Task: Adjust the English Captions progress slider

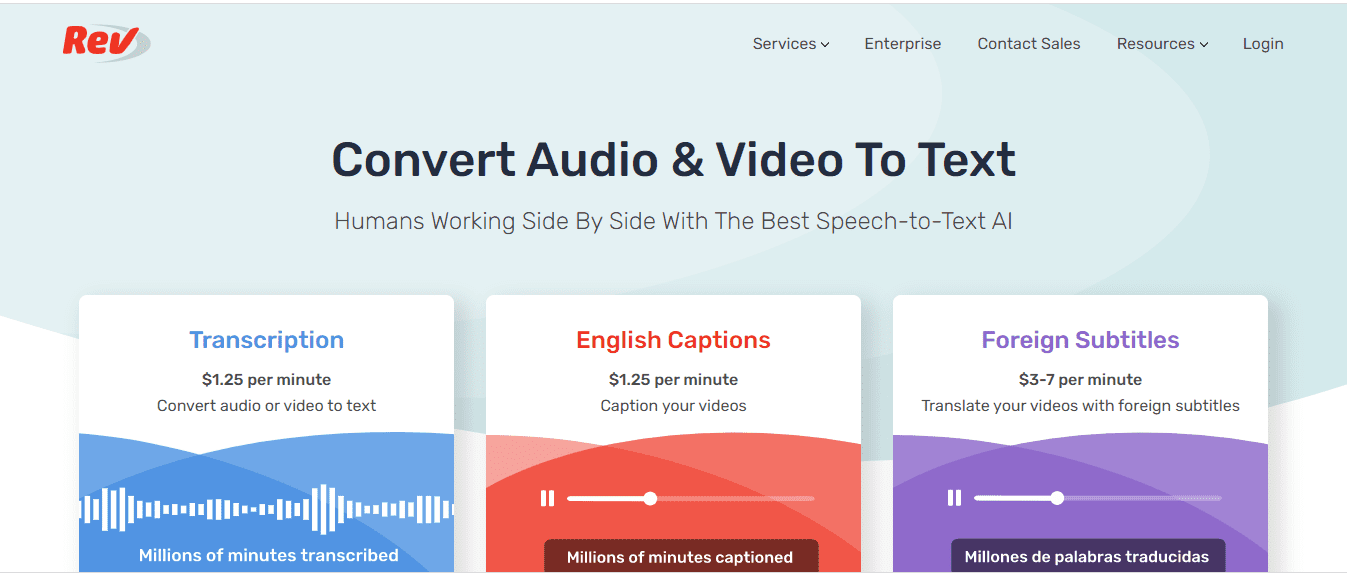Action: point(691,498)
